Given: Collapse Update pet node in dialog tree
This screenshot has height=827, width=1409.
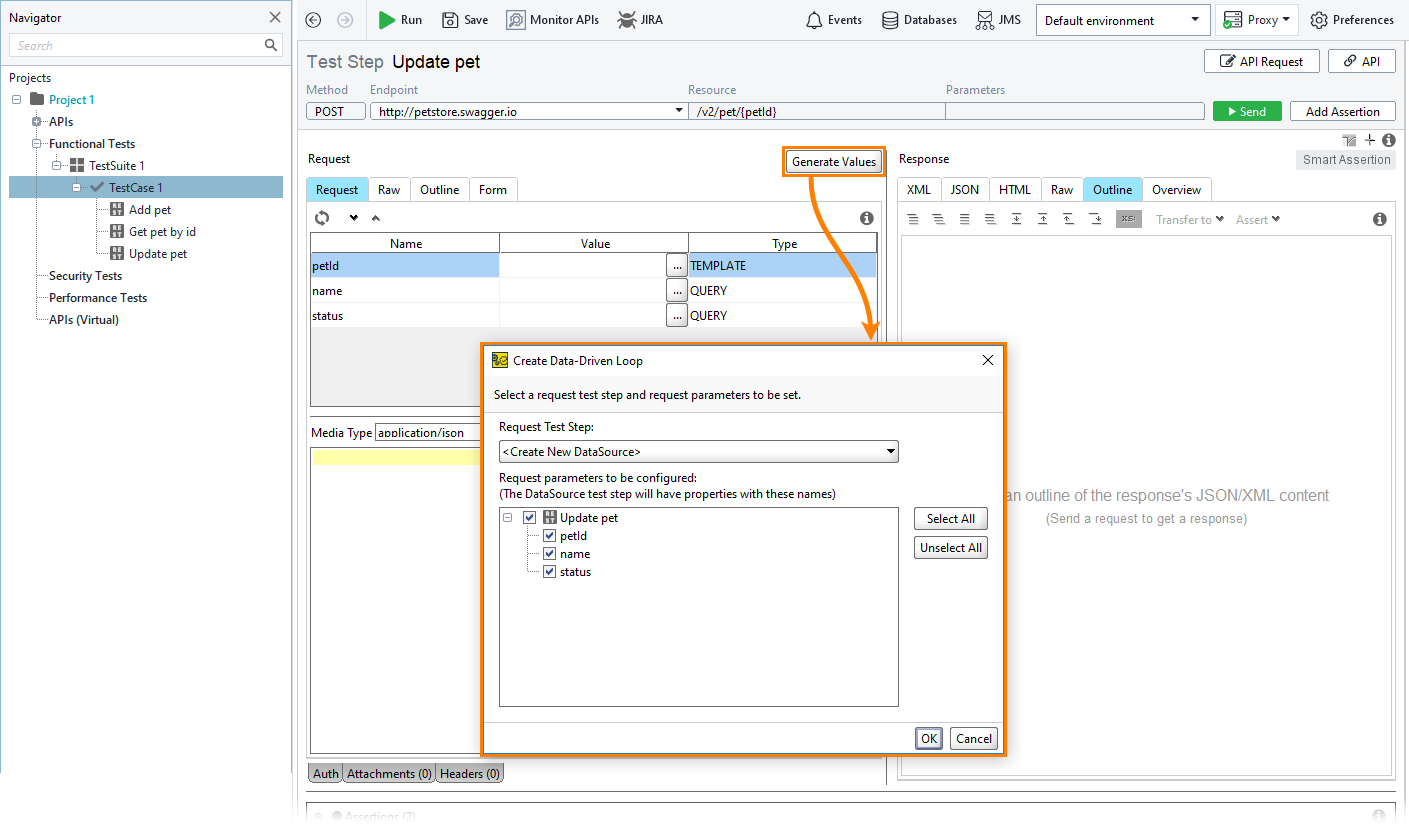Looking at the screenshot, I should pyautogui.click(x=507, y=518).
